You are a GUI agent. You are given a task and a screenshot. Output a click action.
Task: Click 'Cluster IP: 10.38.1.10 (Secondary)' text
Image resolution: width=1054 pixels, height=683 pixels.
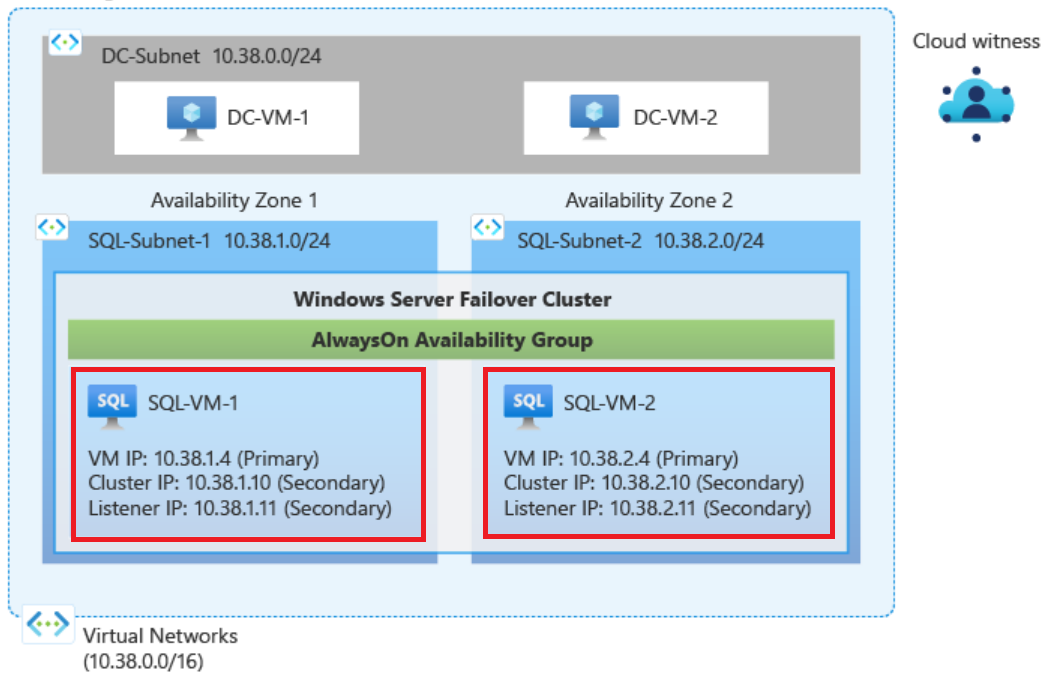237,483
